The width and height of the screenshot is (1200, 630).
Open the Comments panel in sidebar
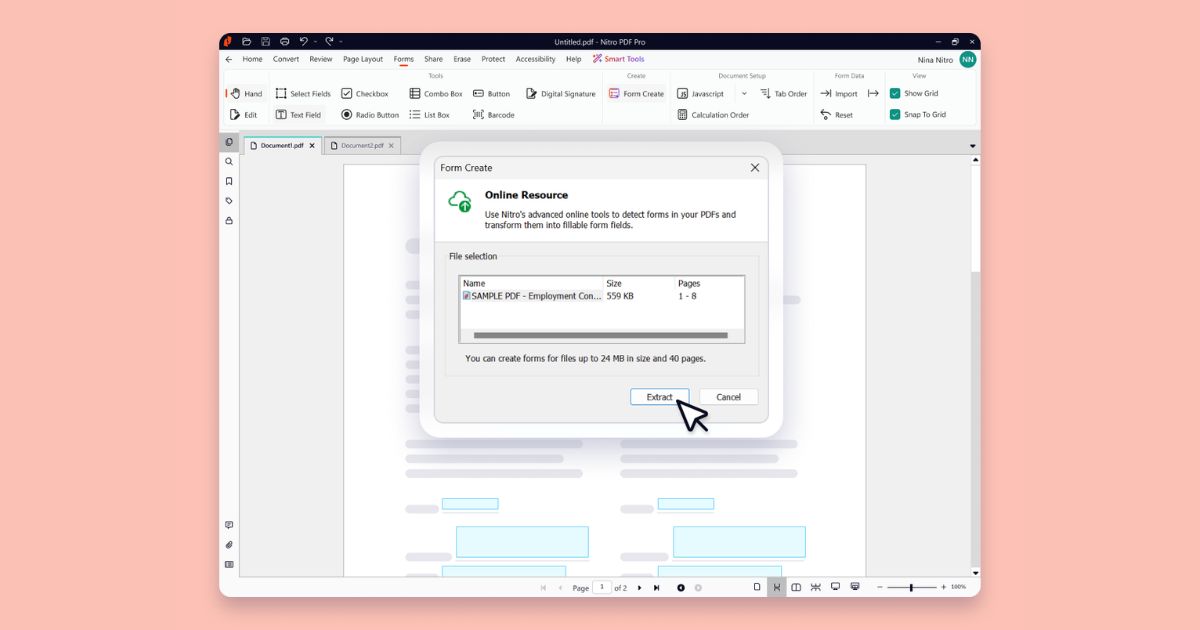[x=229, y=525]
